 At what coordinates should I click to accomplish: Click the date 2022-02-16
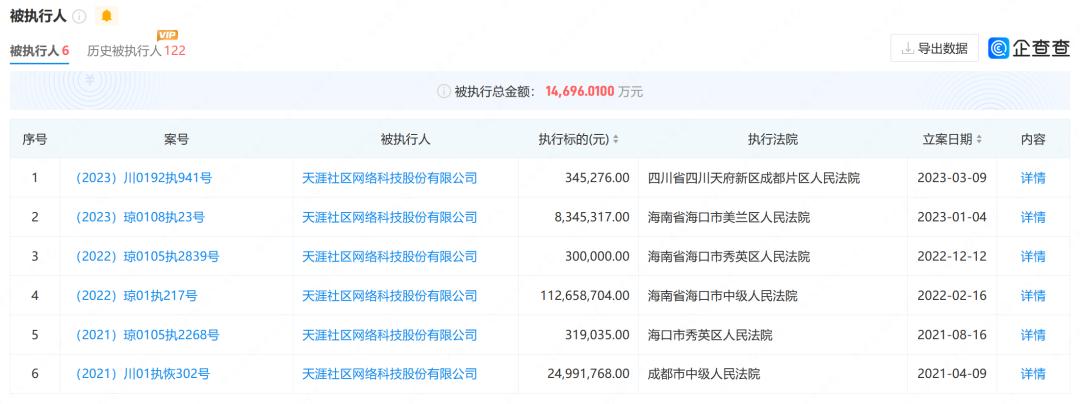click(x=952, y=296)
